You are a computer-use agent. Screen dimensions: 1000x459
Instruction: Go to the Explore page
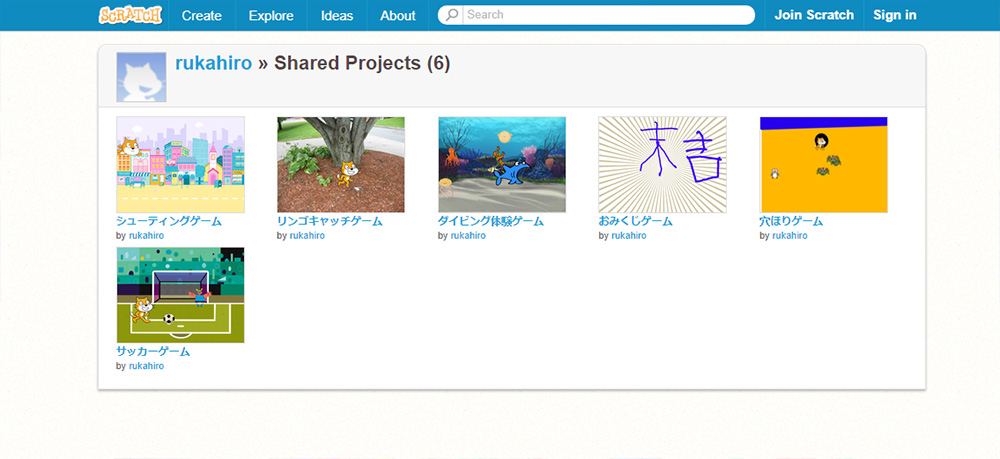[271, 15]
